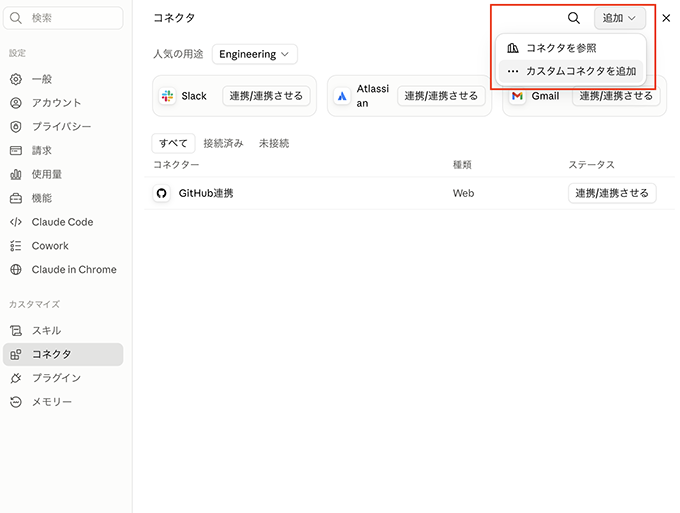This screenshot has width=680, height=513.
Task: Click the Slack logo icon
Action: point(167,96)
